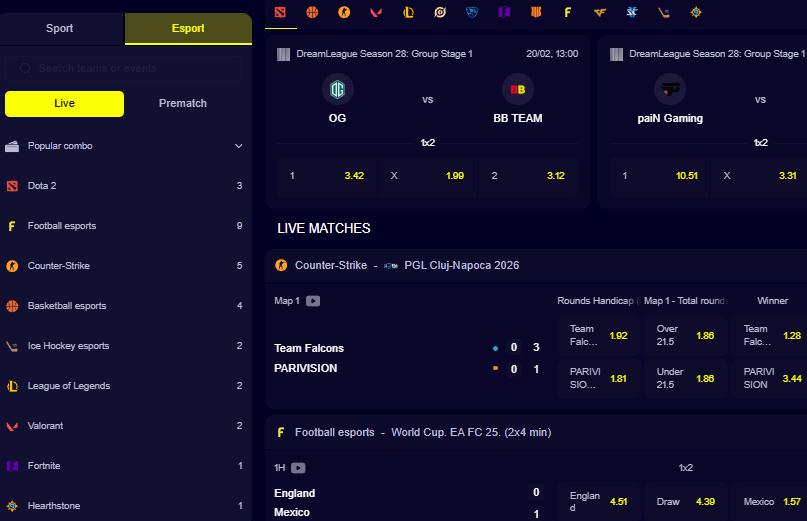Open the Esport tab
The image size is (807, 521).
188,29
